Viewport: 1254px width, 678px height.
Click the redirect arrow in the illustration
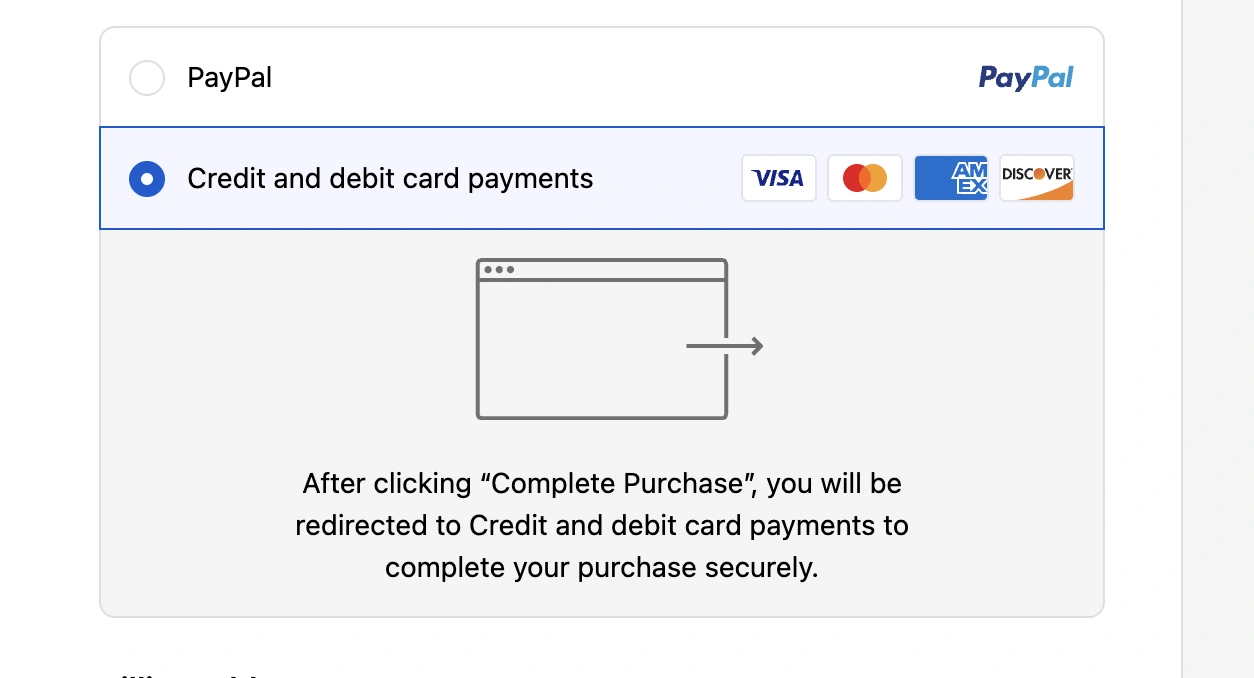[x=725, y=347]
